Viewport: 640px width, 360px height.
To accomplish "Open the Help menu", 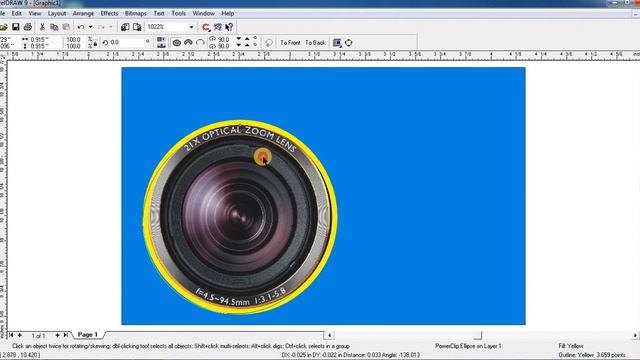I will [x=228, y=13].
